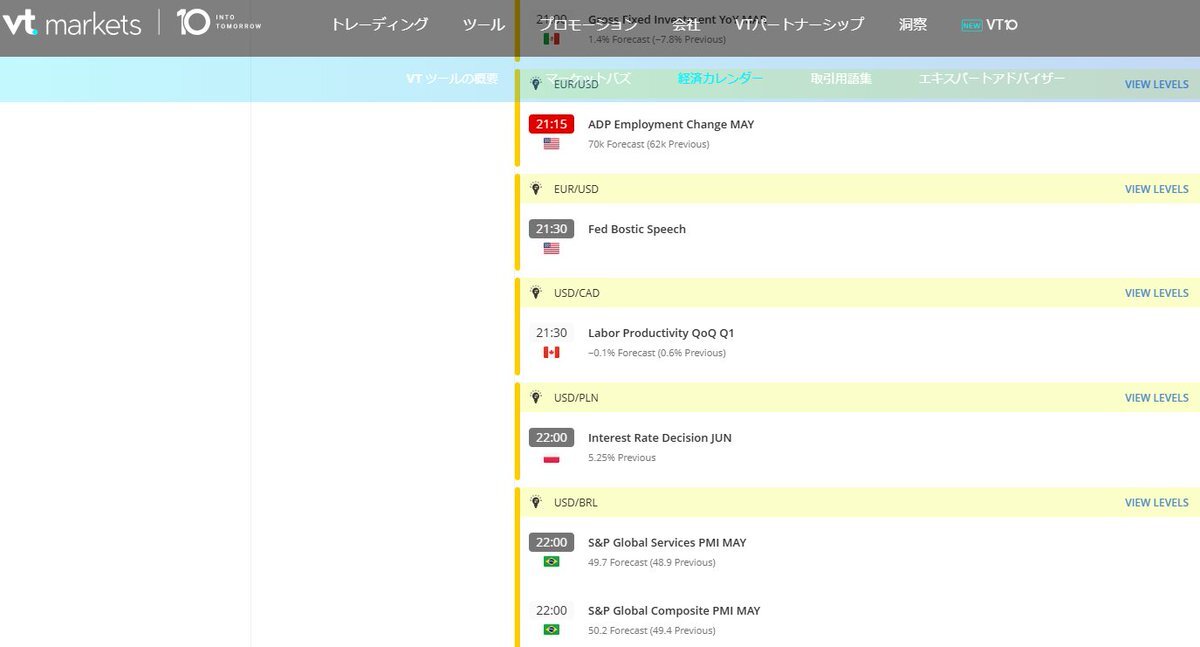Click the 49.7 Forecast (48.9 Previous) text
The height and width of the screenshot is (647, 1200).
click(652, 562)
